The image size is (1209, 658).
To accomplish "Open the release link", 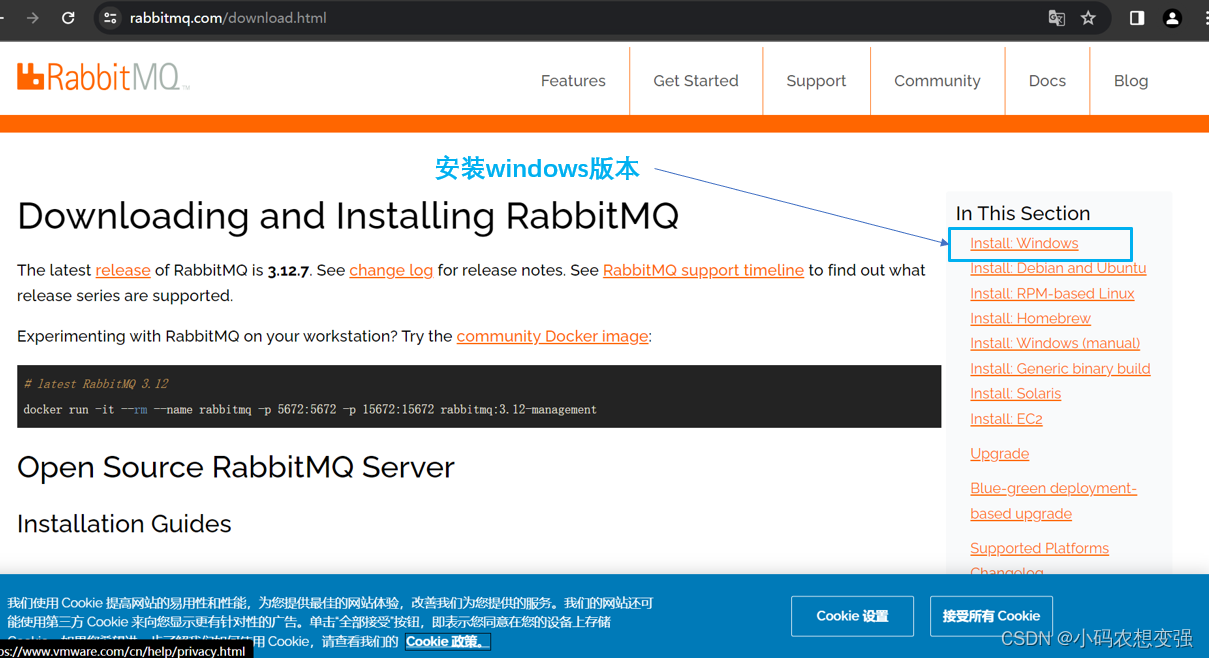I will coord(123,270).
